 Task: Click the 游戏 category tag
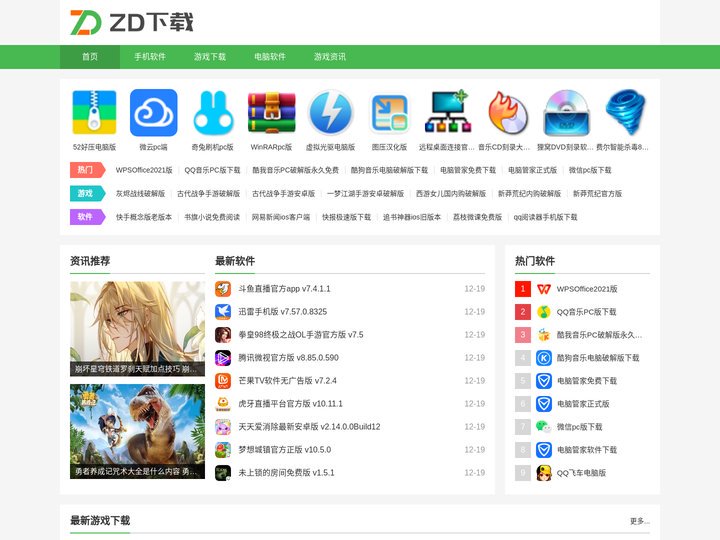pyautogui.click(x=87, y=193)
